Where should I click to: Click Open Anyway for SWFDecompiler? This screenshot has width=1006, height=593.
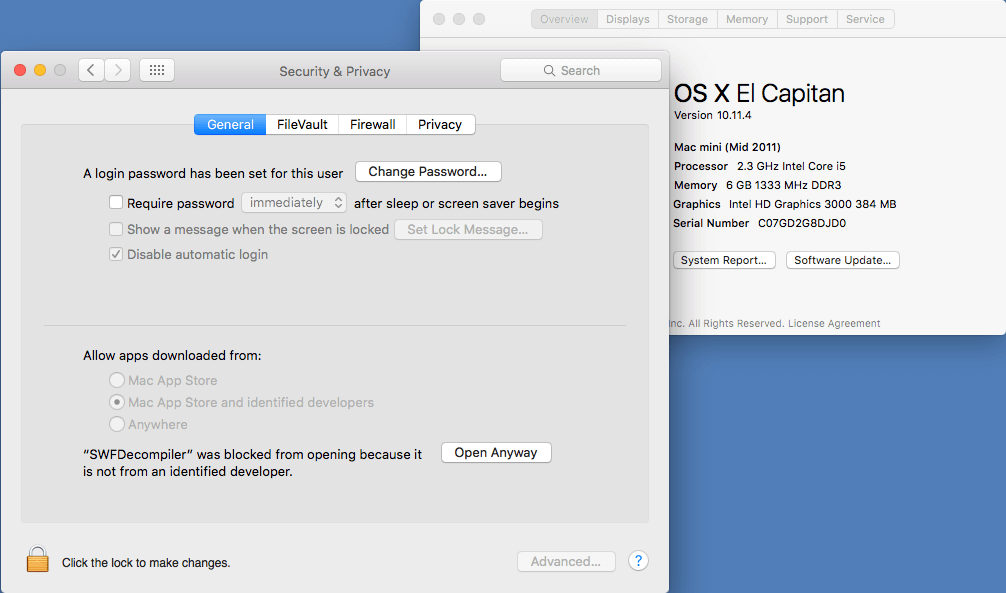(x=496, y=452)
